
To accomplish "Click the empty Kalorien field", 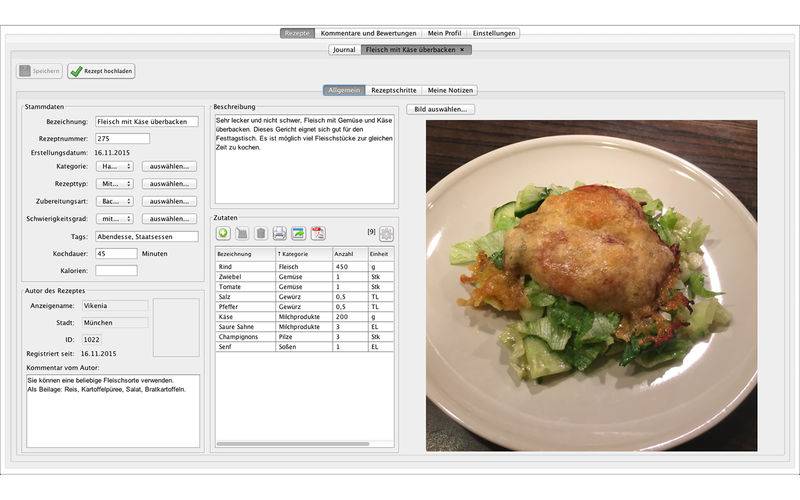I will (116, 270).
